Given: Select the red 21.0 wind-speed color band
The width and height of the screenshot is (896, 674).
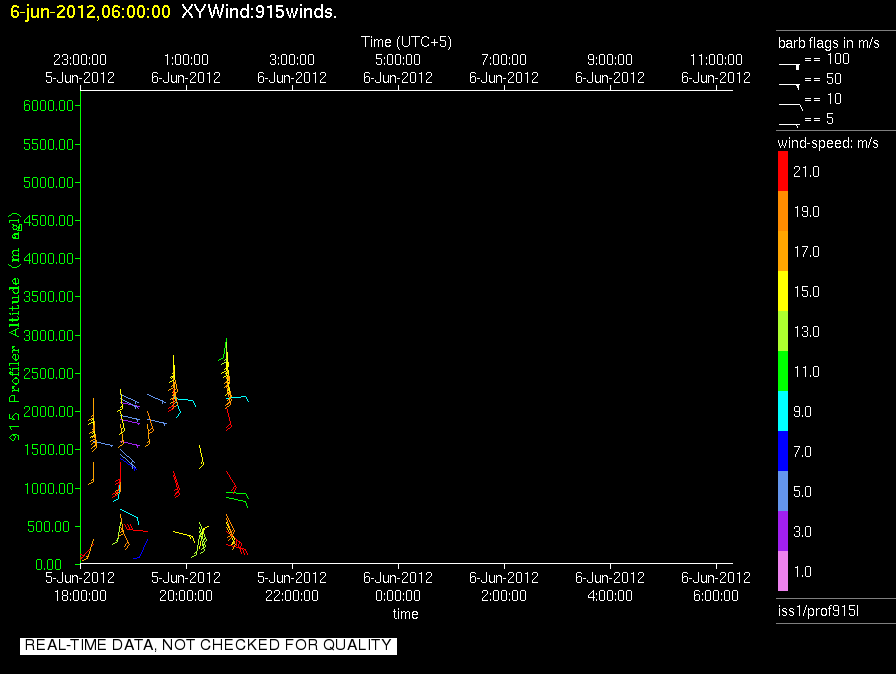Looking at the screenshot, I should click(x=783, y=172).
